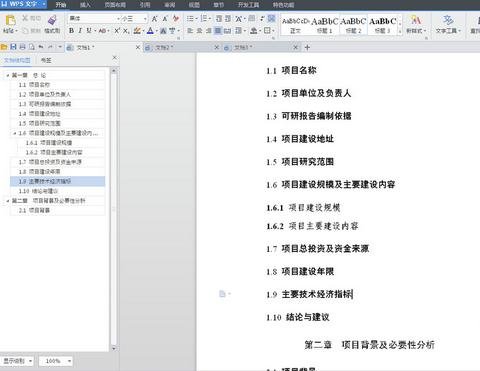Click the Cut scissors icon
The width and height of the screenshot is (480, 371).
[x=25, y=18]
